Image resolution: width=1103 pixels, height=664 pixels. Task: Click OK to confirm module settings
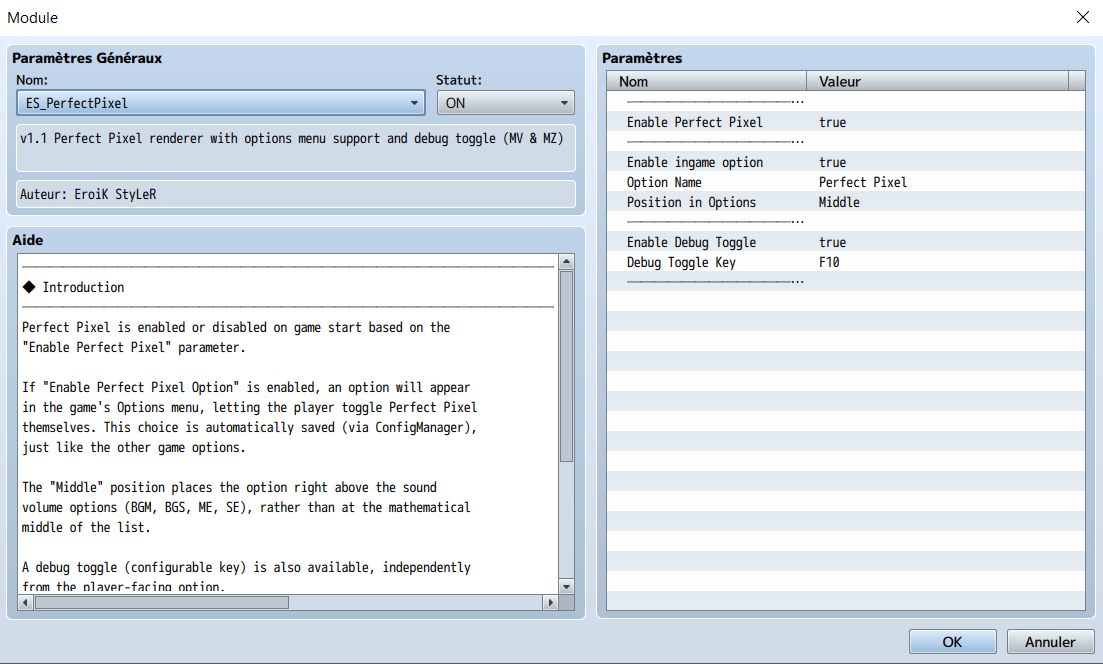tap(952, 641)
